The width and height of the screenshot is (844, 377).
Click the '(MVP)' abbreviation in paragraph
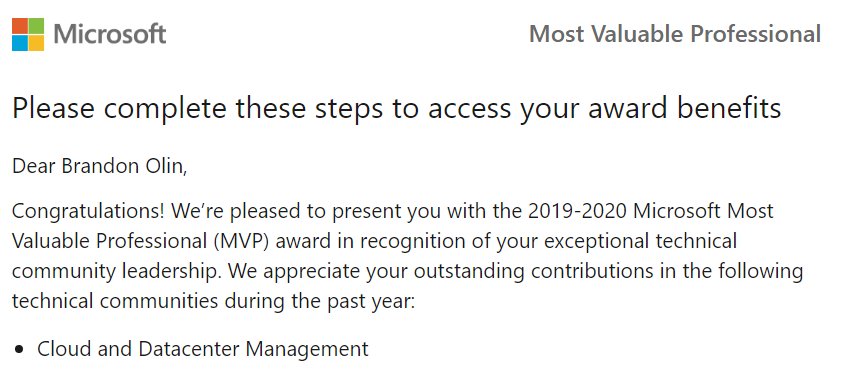pyautogui.click(x=244, y=241)
